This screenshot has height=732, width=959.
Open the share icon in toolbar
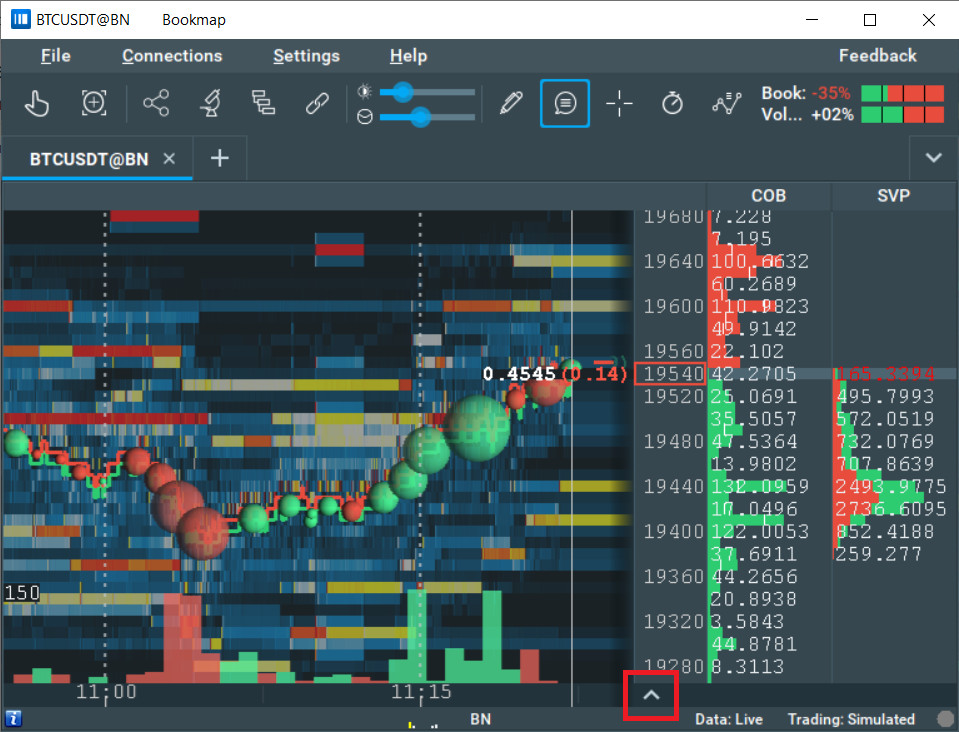[156, 103]
